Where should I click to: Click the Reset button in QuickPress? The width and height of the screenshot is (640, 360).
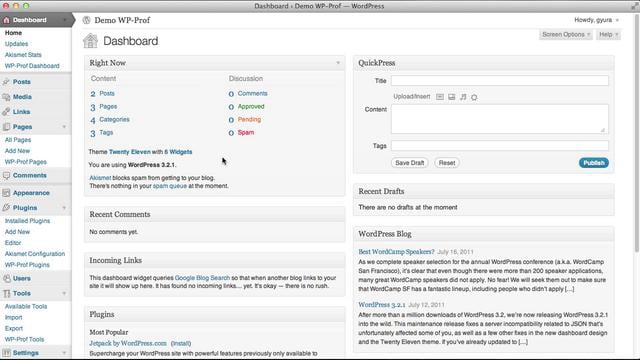447,163
